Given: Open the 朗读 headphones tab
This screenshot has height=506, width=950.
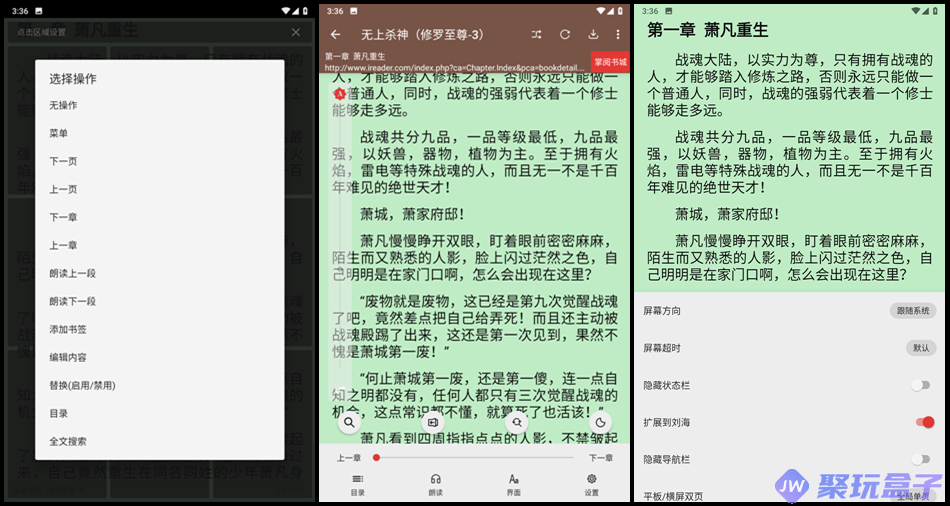Looking at the screenshot, I should point(435,485).
